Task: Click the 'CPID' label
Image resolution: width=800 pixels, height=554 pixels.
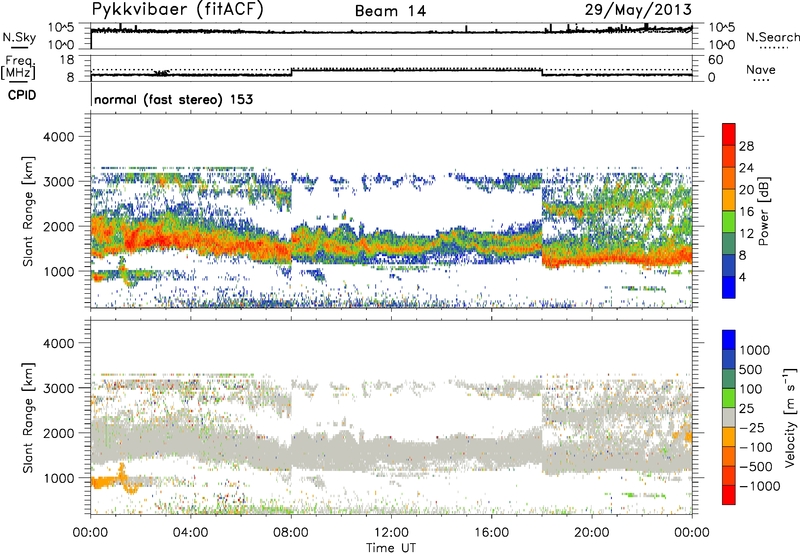Action: click(22, 95)
